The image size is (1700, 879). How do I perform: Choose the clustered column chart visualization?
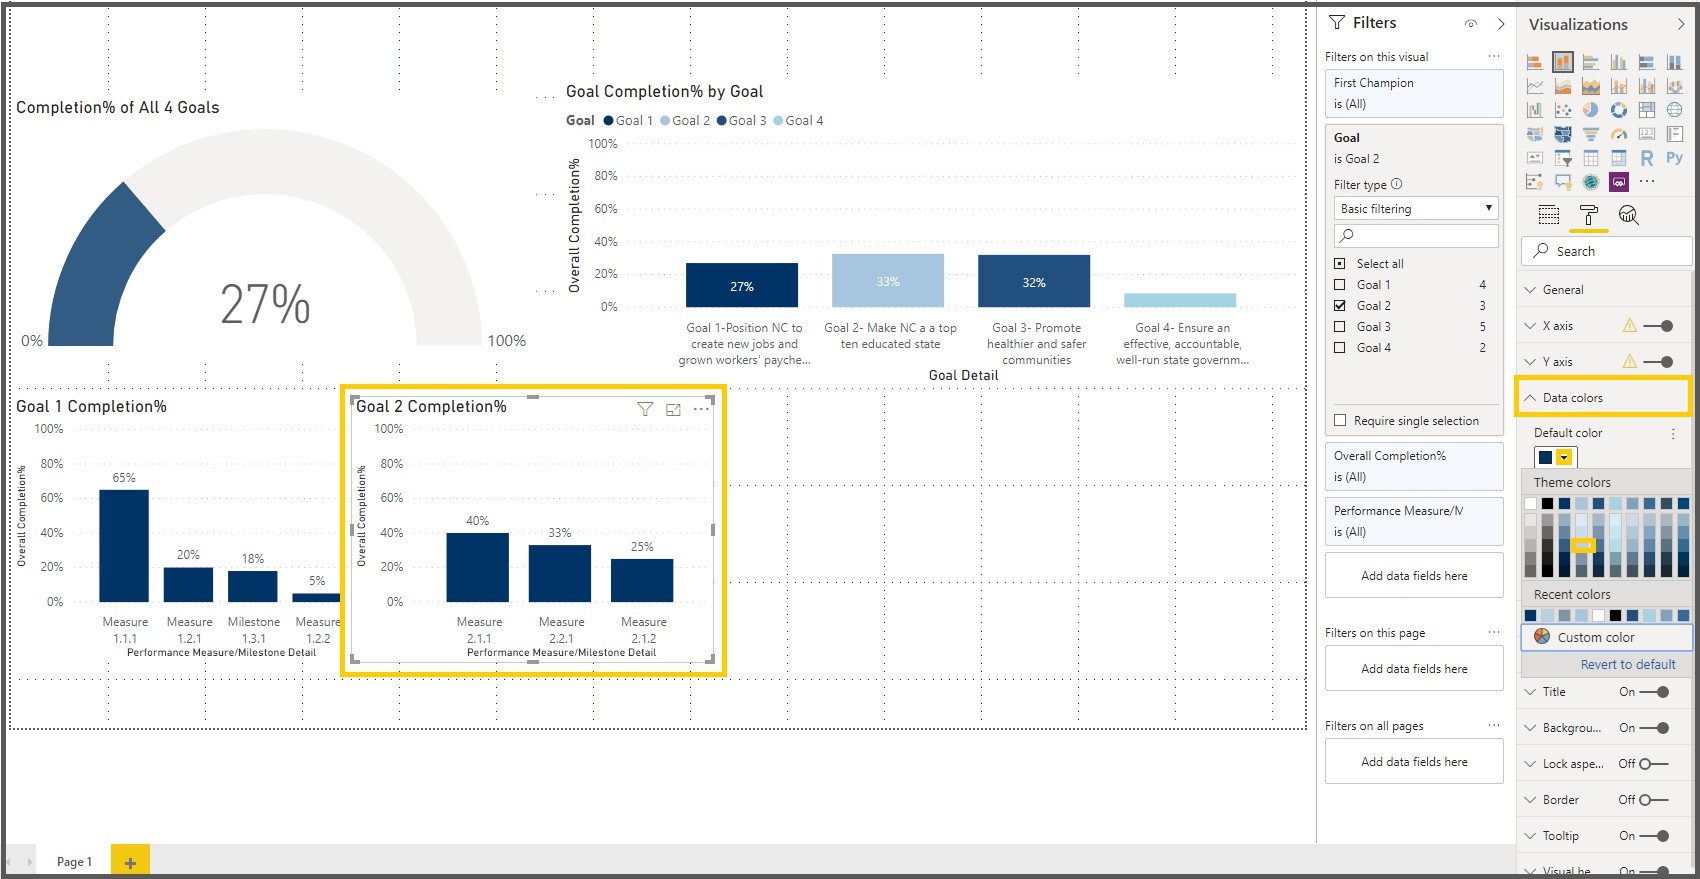click(x=1619, y=62)
